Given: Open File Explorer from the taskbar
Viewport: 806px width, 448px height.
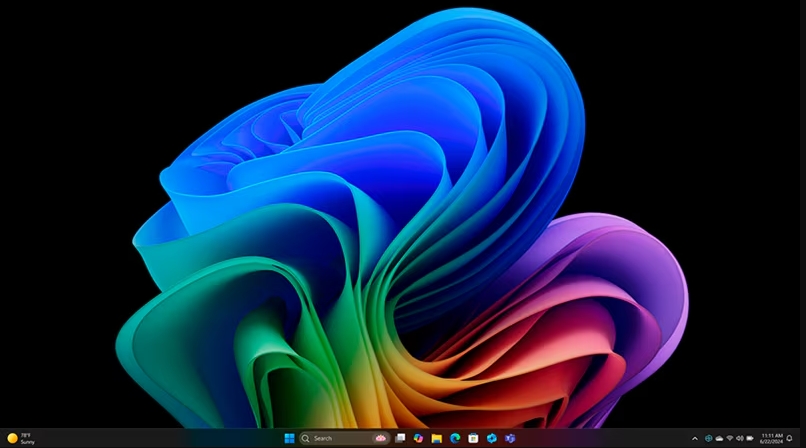Looking at the screenshot, I should 437,438.
